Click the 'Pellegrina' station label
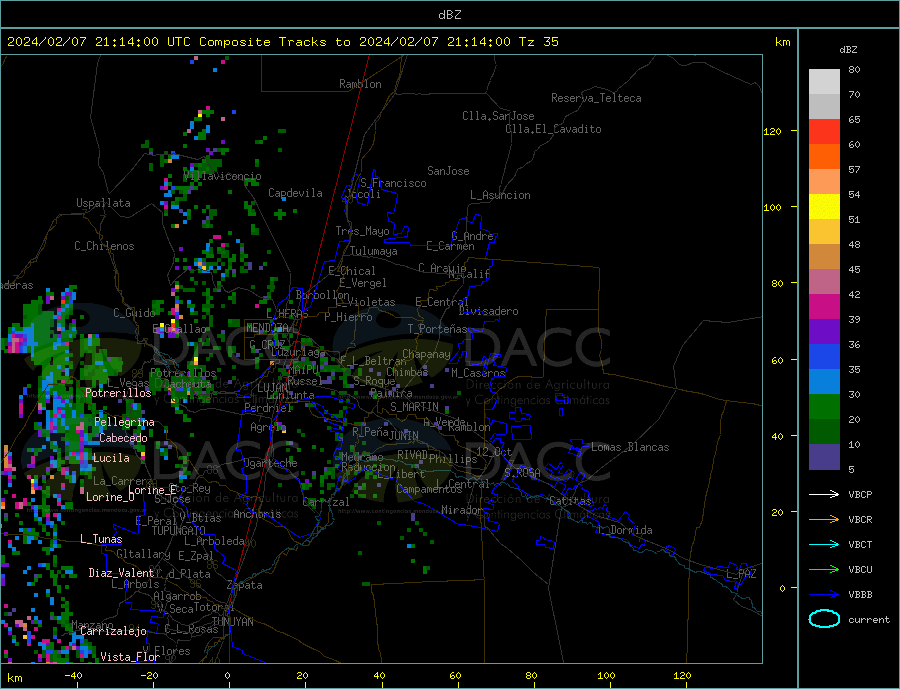The width and height of the screenshot is (900, 689). tap(125, 422)
